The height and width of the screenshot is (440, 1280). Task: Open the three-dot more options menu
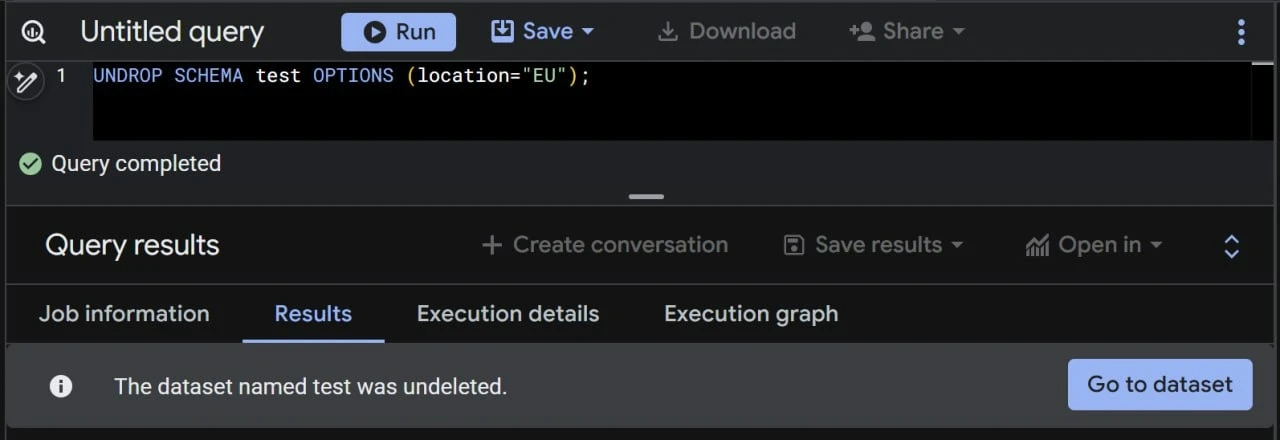tap(1241, 32)
